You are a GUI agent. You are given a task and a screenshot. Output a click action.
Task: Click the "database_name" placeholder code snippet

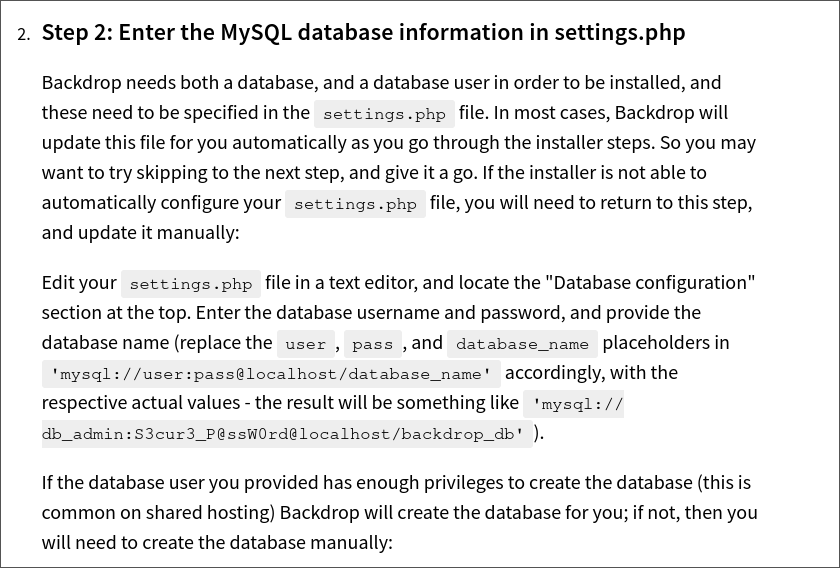tap(522, 344)
